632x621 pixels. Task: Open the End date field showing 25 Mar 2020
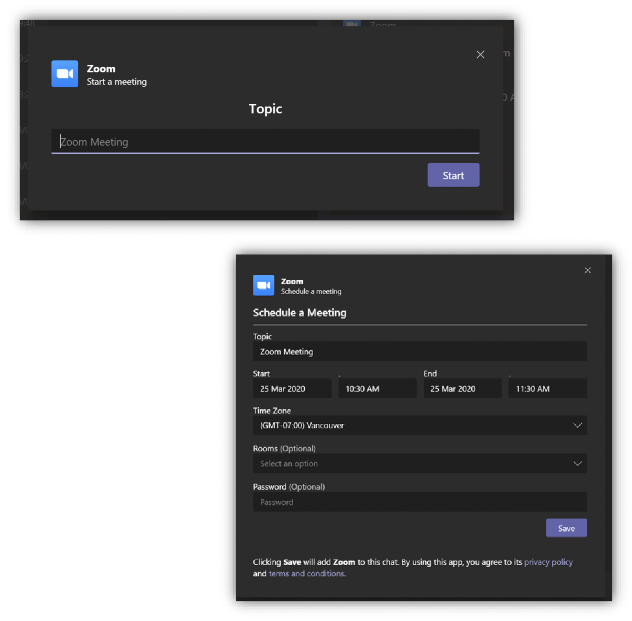(x=462, y=388)
